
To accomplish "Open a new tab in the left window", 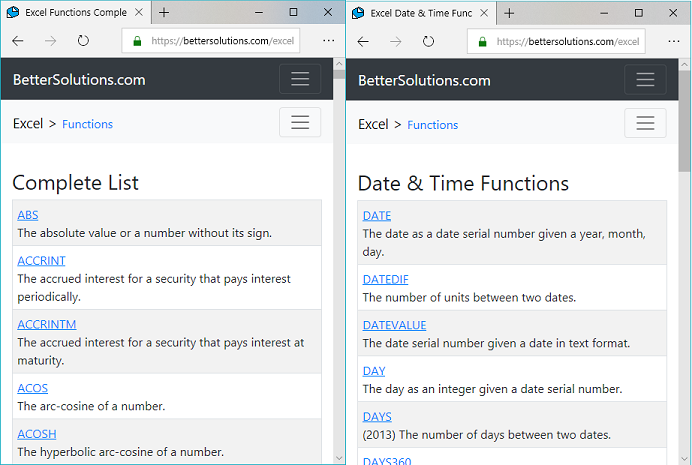I will (x=164, y=12).
